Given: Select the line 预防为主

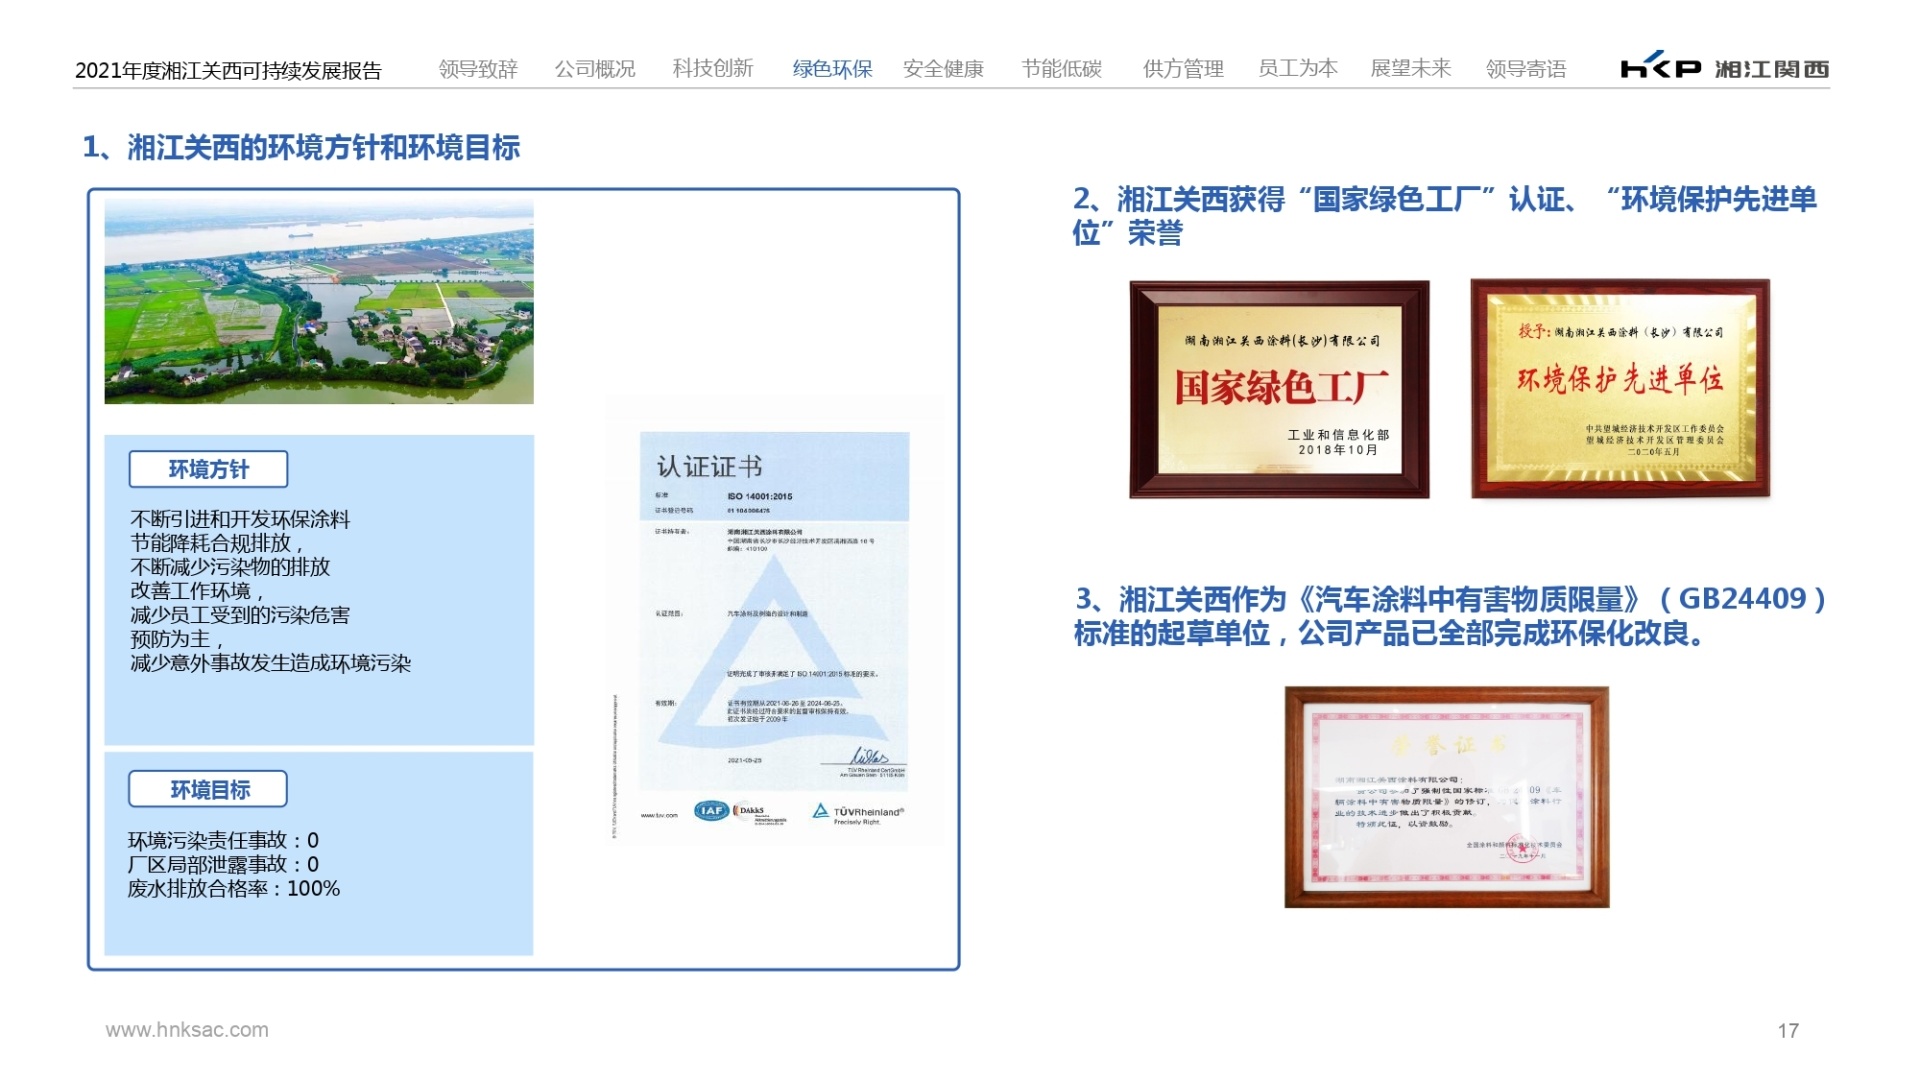Looking at the screenshot, I should click(x=176, y=639).
